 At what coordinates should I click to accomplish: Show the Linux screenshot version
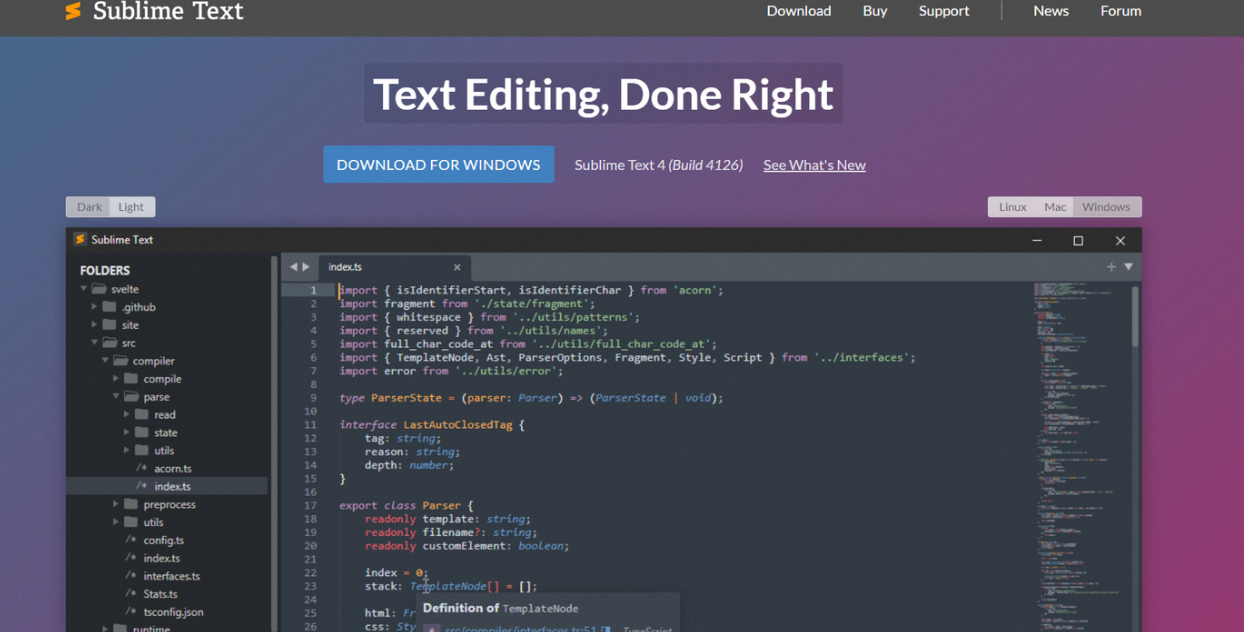click(1012, 207)
